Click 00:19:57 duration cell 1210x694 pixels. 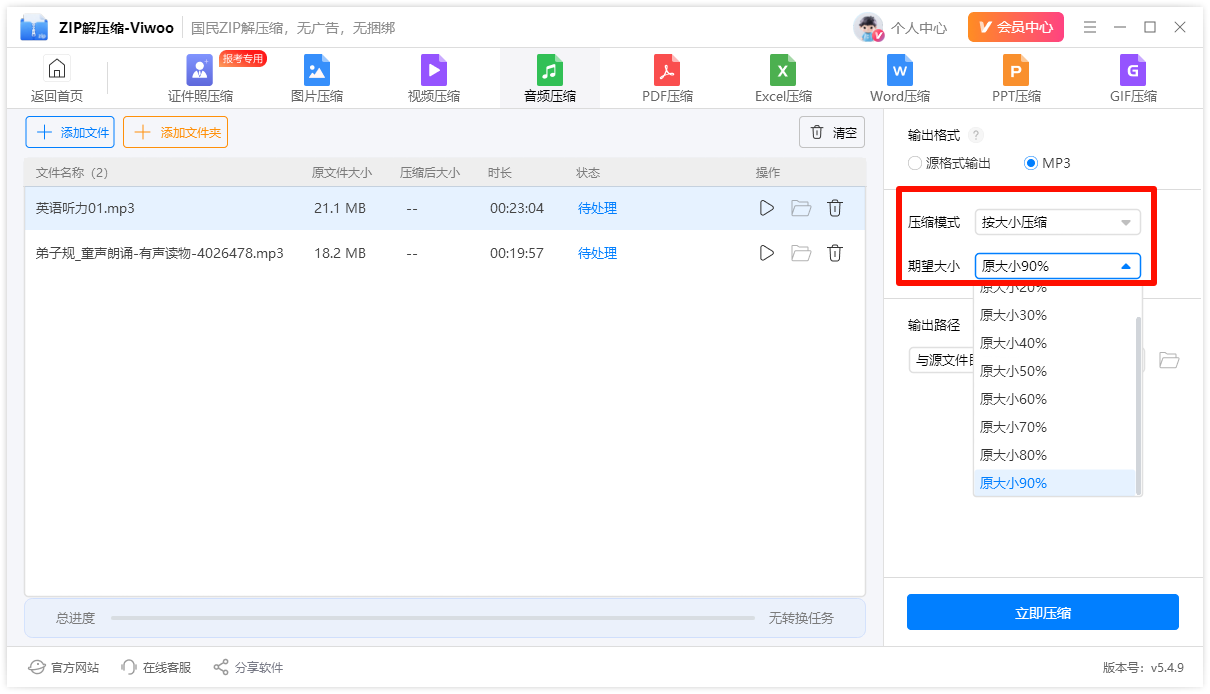[x=517, y=253]
